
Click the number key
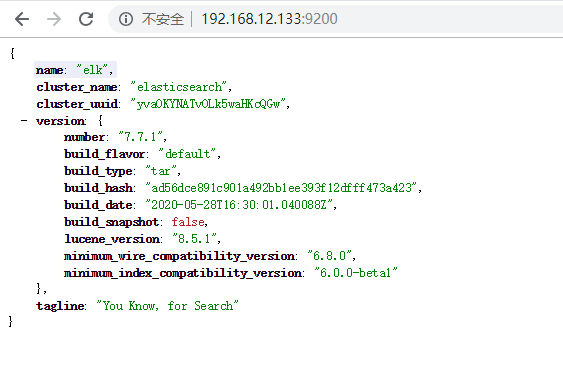pos(85,137)
